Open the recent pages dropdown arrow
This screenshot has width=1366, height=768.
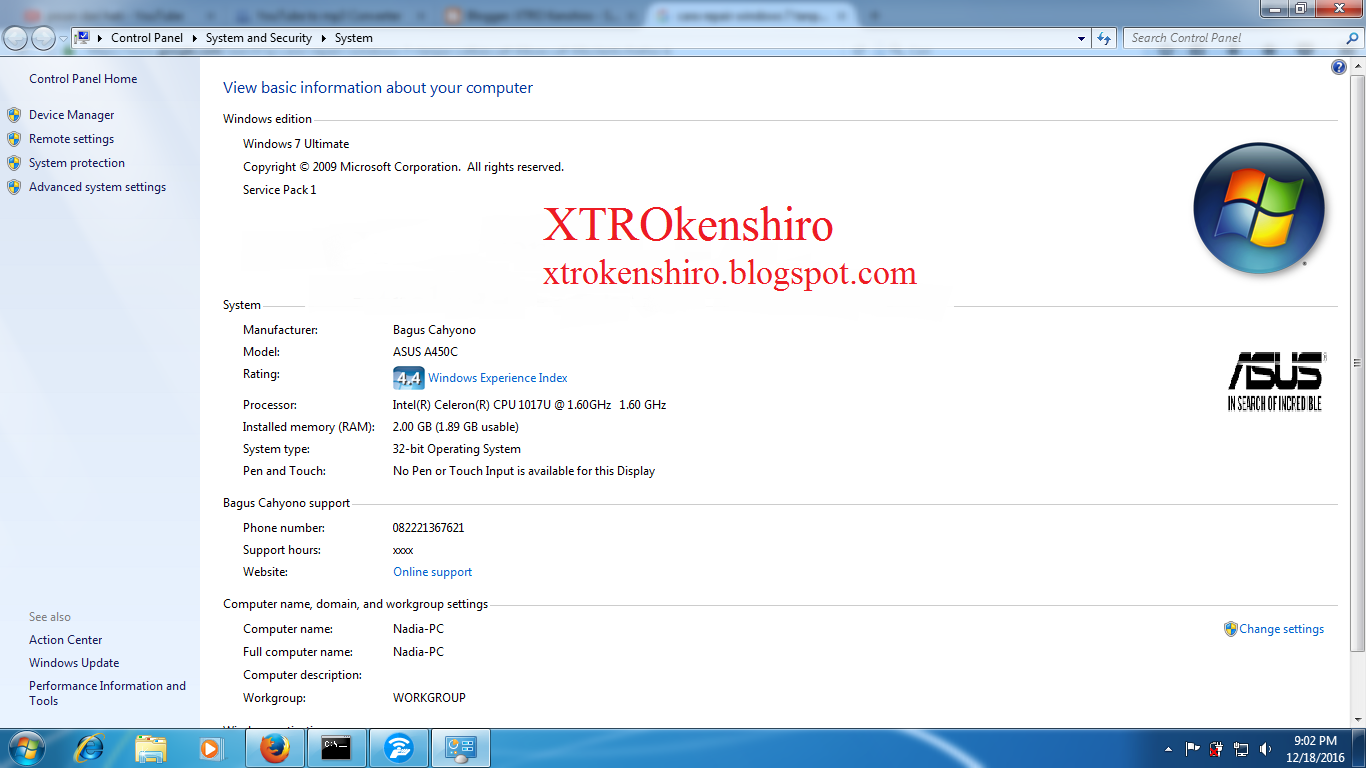click(64, 38)
